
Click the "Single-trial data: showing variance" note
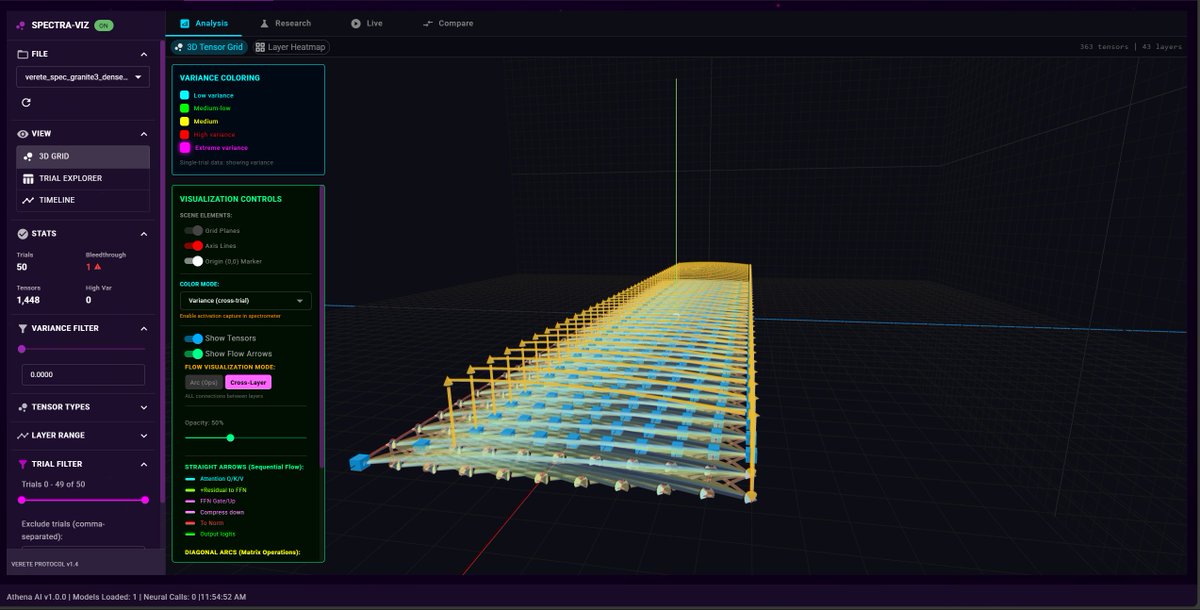(x=226, y=162)
